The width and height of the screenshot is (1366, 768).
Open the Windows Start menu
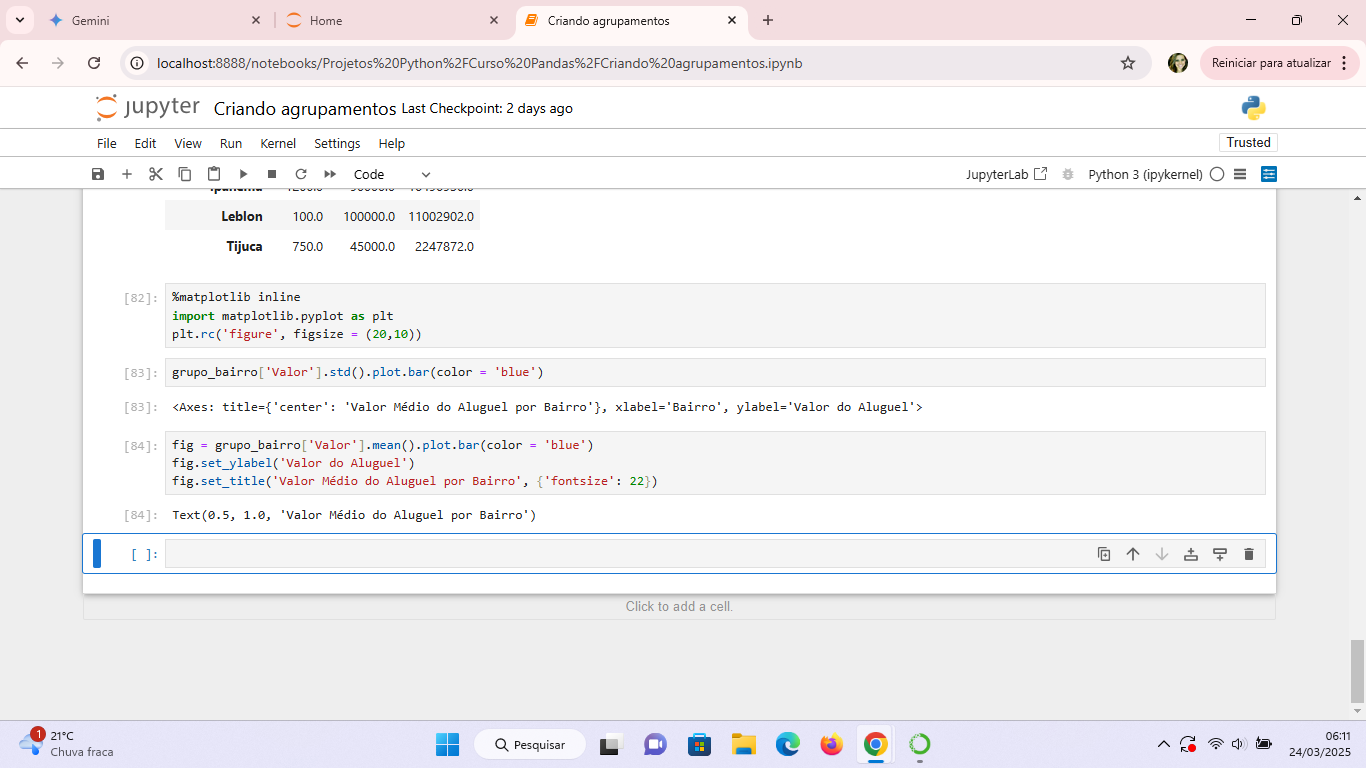click(x=447, y=744)
